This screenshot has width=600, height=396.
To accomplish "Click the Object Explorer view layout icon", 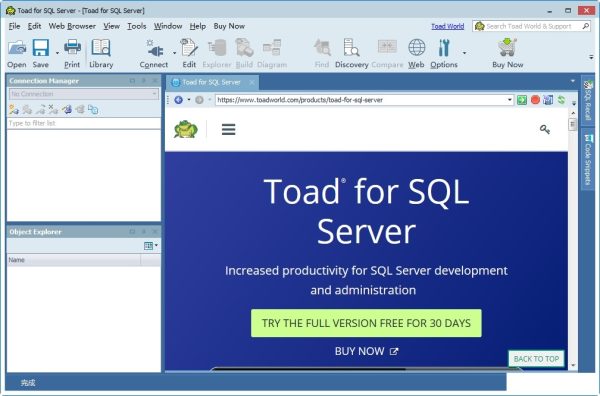I will click(148, 246).
